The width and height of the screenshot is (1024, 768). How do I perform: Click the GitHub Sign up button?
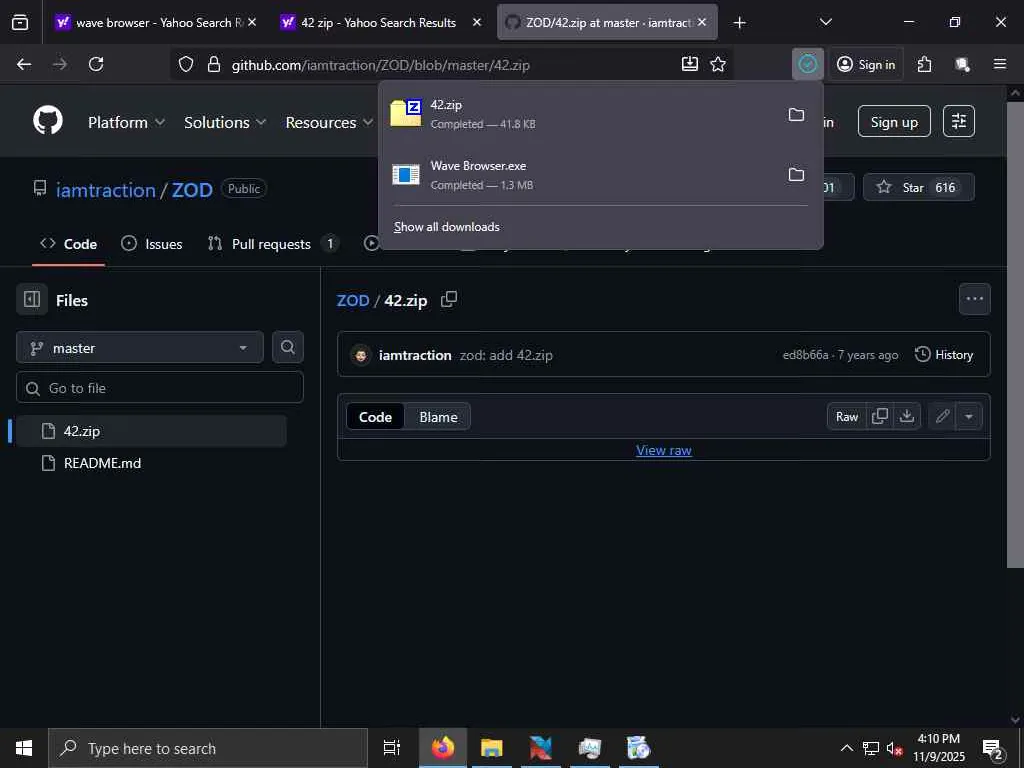894,121
